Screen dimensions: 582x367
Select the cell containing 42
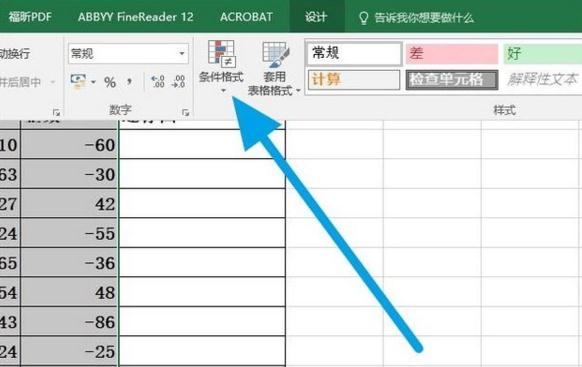[69, 204]
